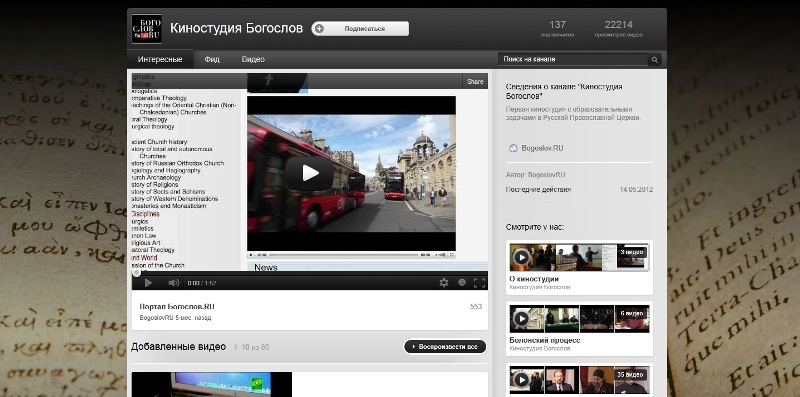The width and height of the screenshot is (800, 397).
Task: Open the Болонский процесс playlist title
Action: pyautogui.click(x=545, y=340)
